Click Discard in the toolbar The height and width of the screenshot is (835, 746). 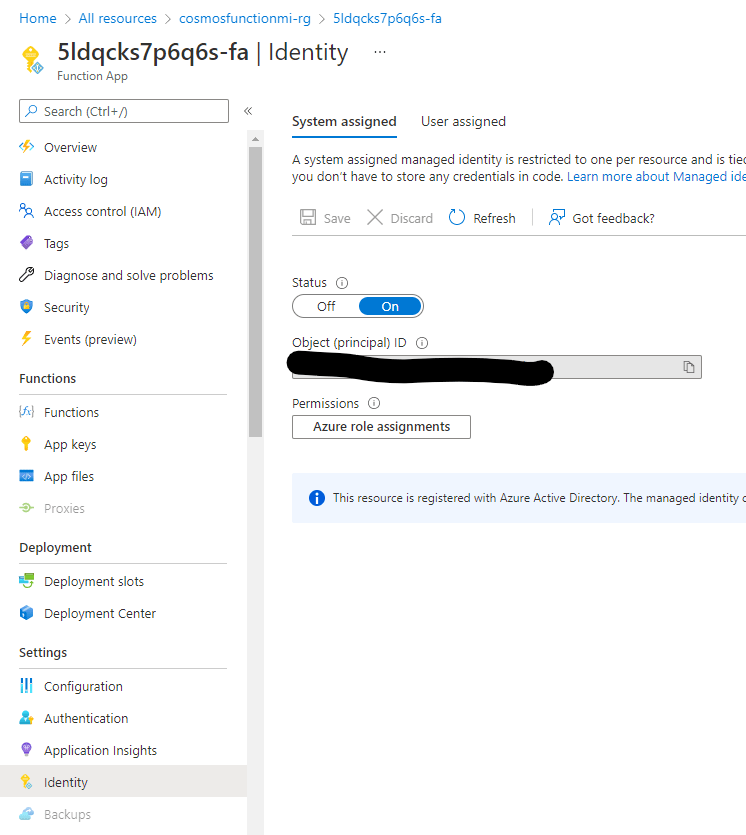tap(399, 218)
